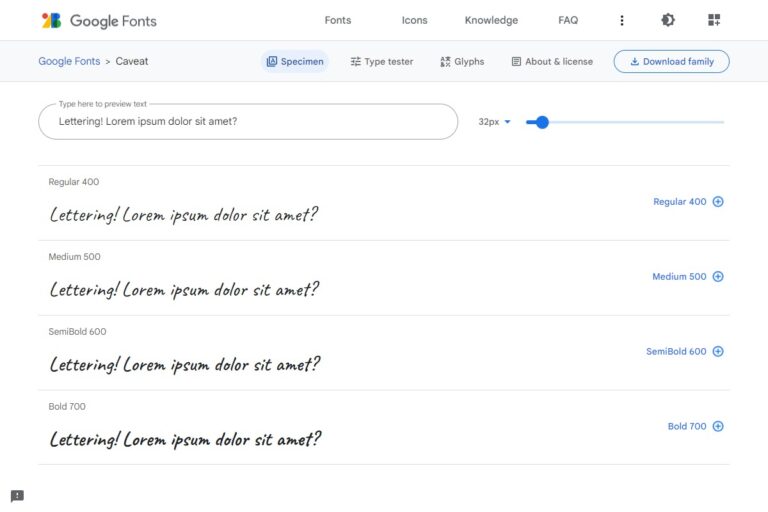This screenshot has width=768, height=512.
Task: Open the Knowledge page in header
Action: click(x=491, y=20)
